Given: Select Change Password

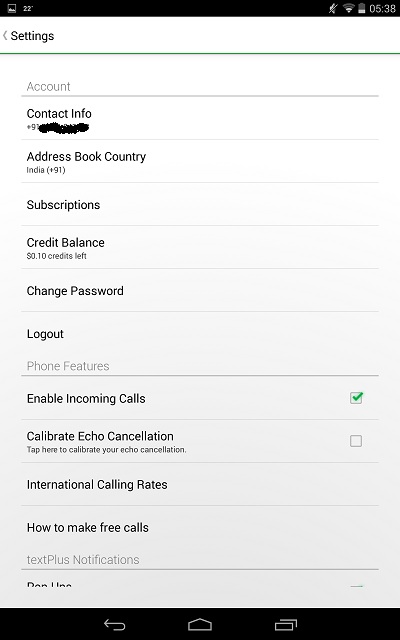Looking at the screenshot, I should click(x=200, y=291).
